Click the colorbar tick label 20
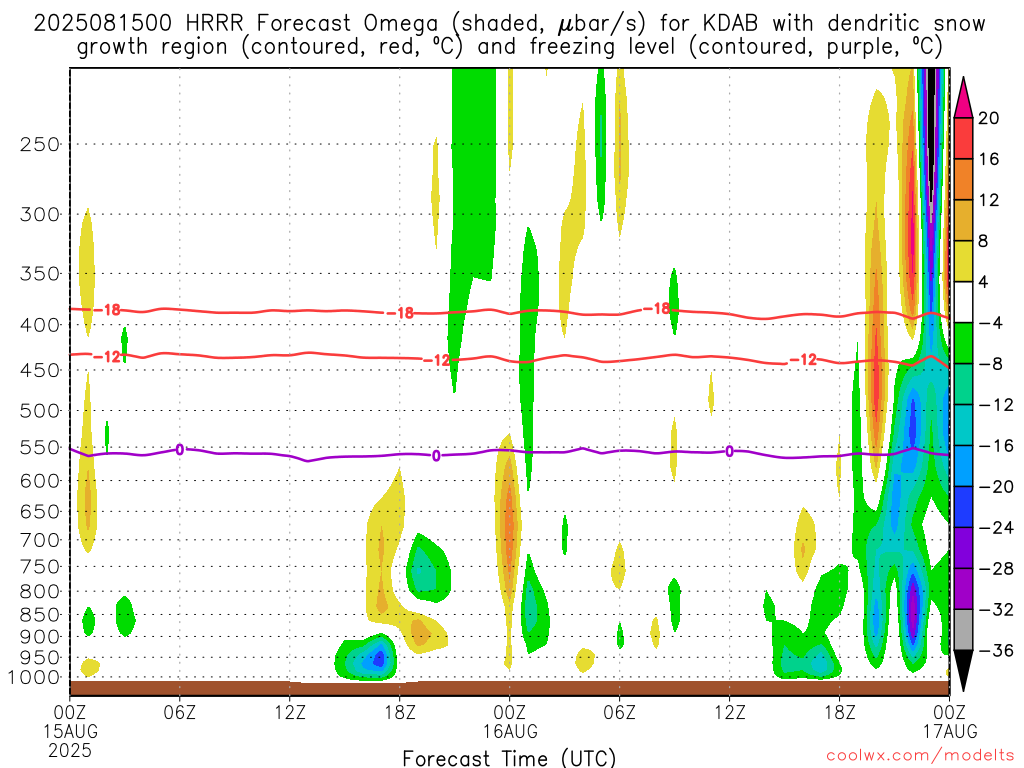 989,118
